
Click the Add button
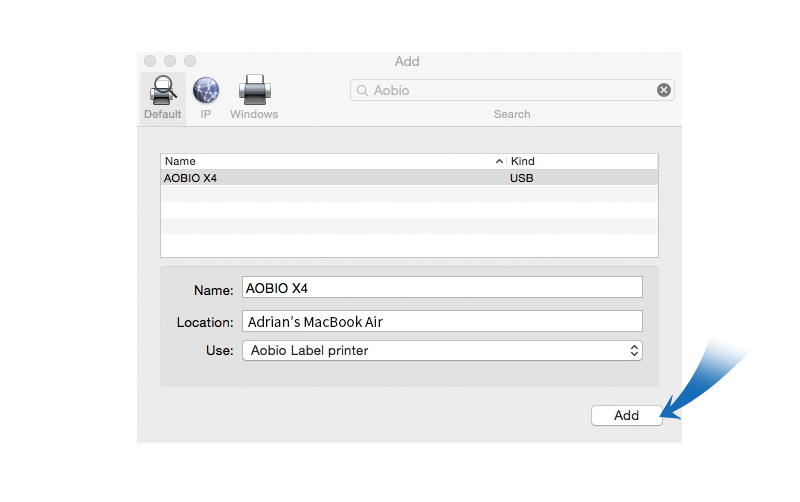tap(627, 415)
